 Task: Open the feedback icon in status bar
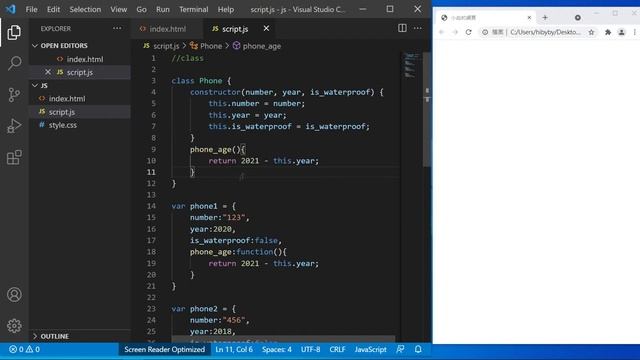point(400,349)
